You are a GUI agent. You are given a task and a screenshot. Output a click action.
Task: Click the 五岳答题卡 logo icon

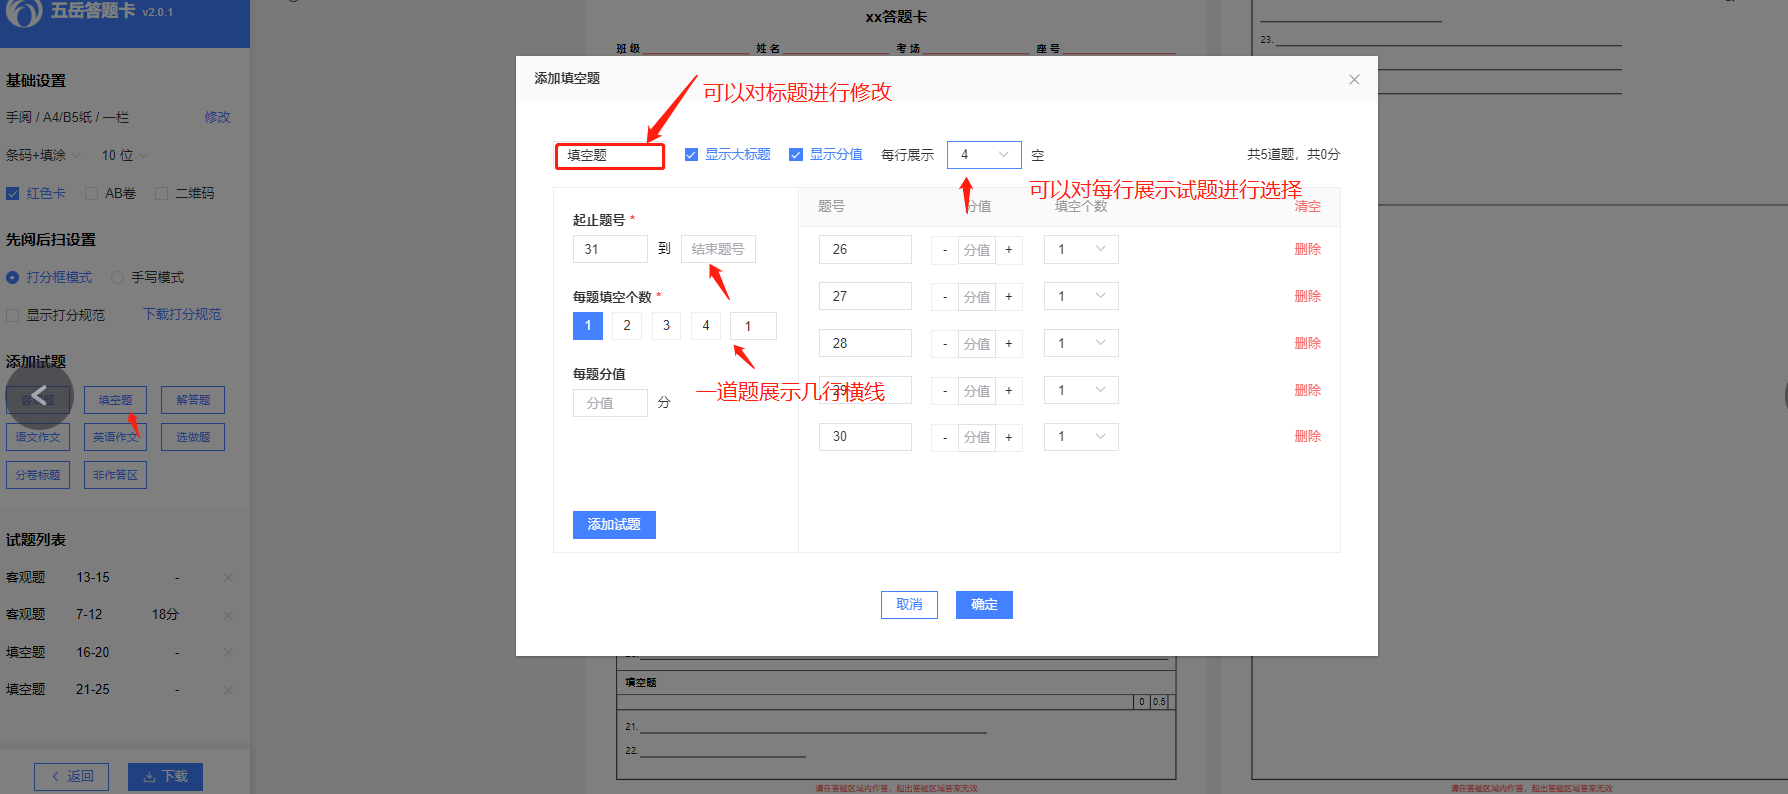click(24, 12)
